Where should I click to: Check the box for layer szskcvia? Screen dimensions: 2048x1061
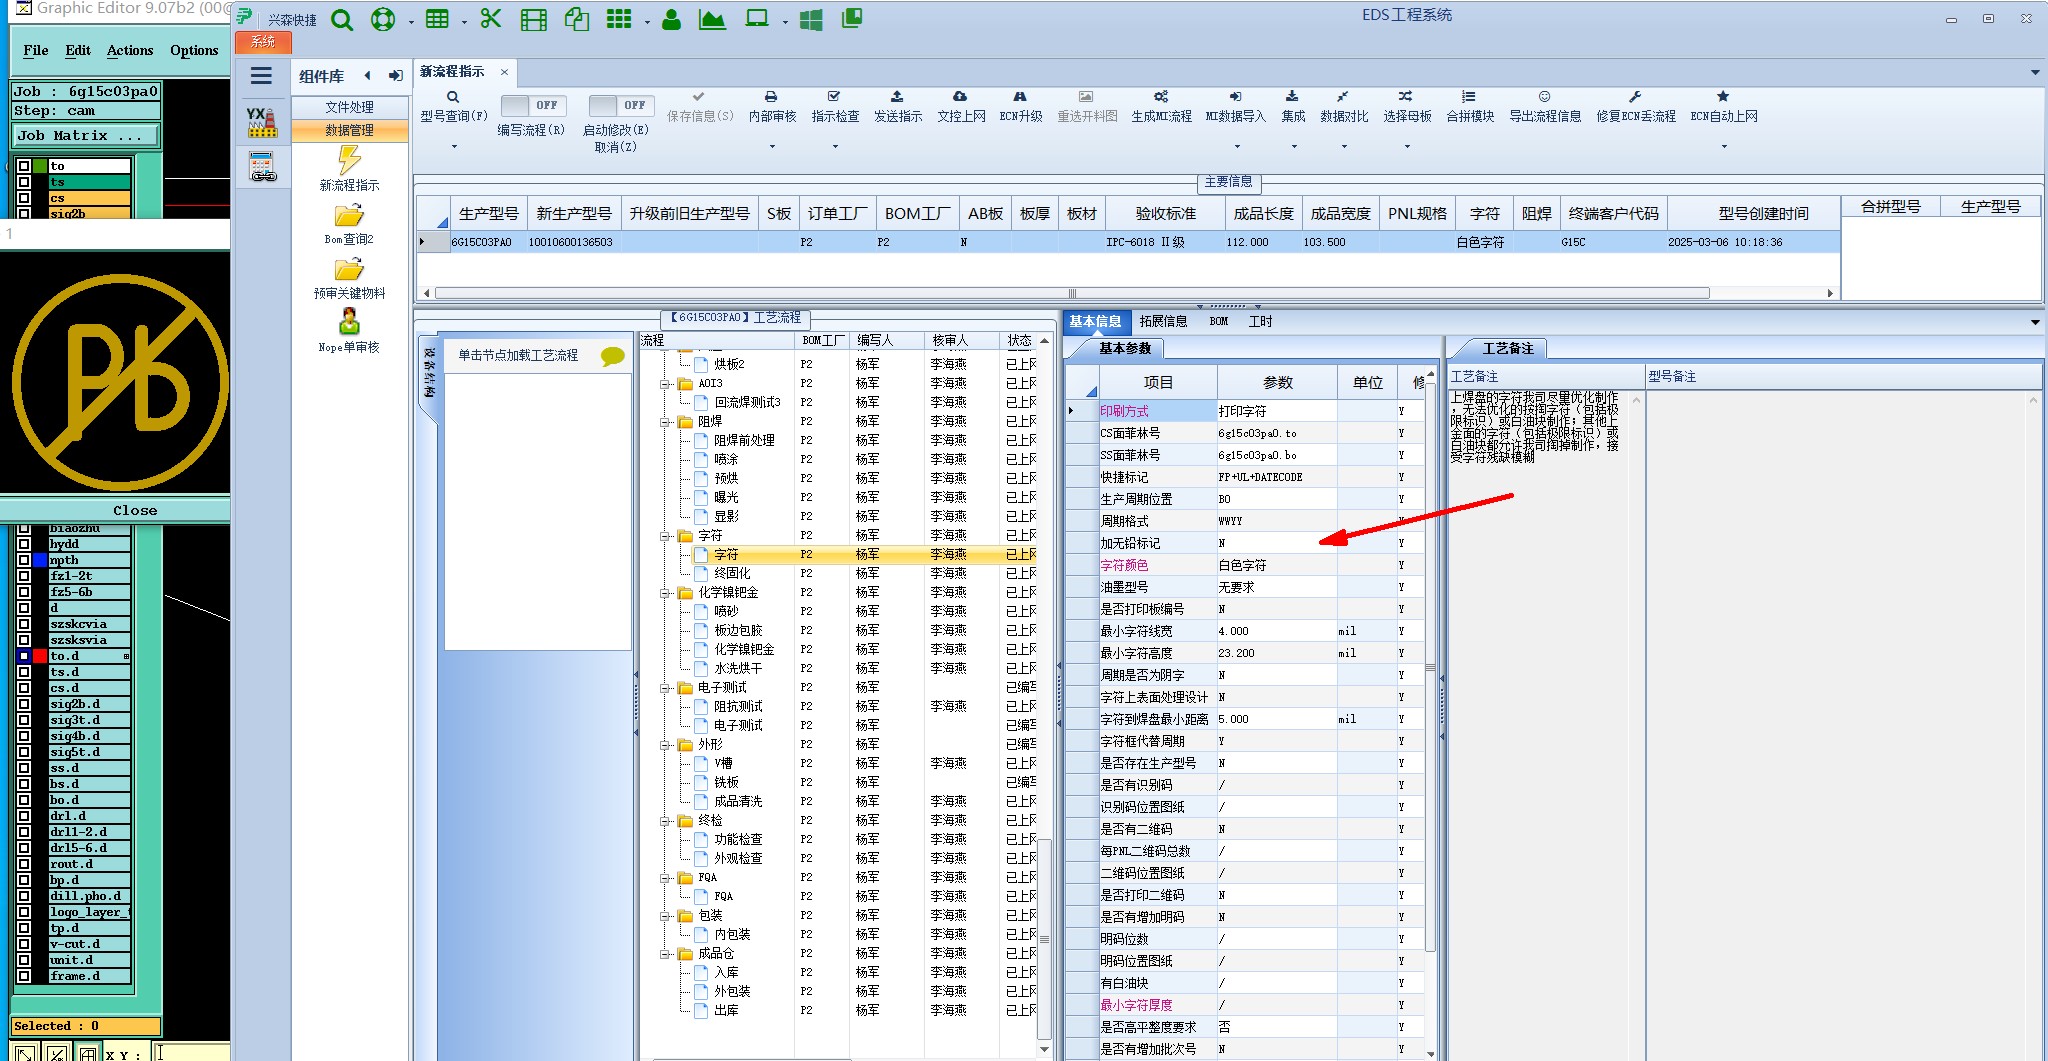pyautogui.click(x=24, y=624)
